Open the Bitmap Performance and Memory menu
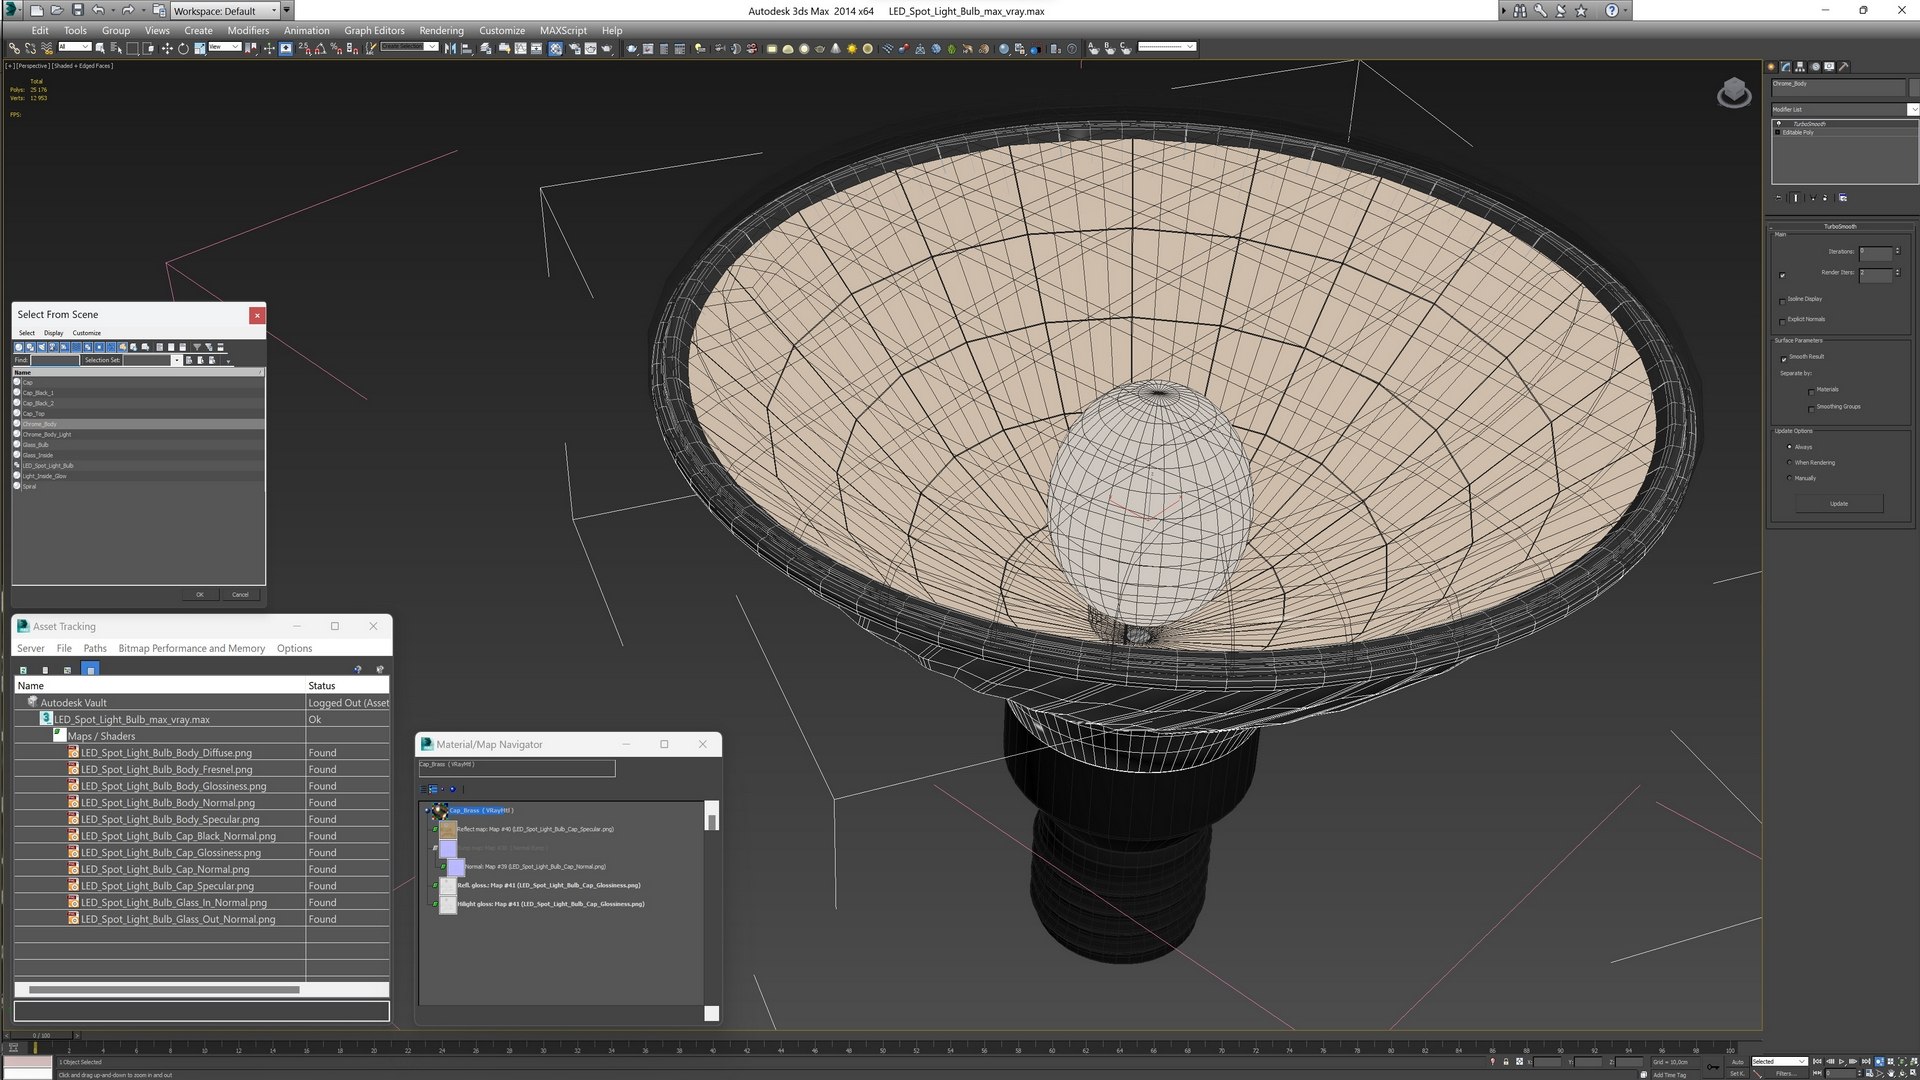1920x1080 pixels. 191,648
